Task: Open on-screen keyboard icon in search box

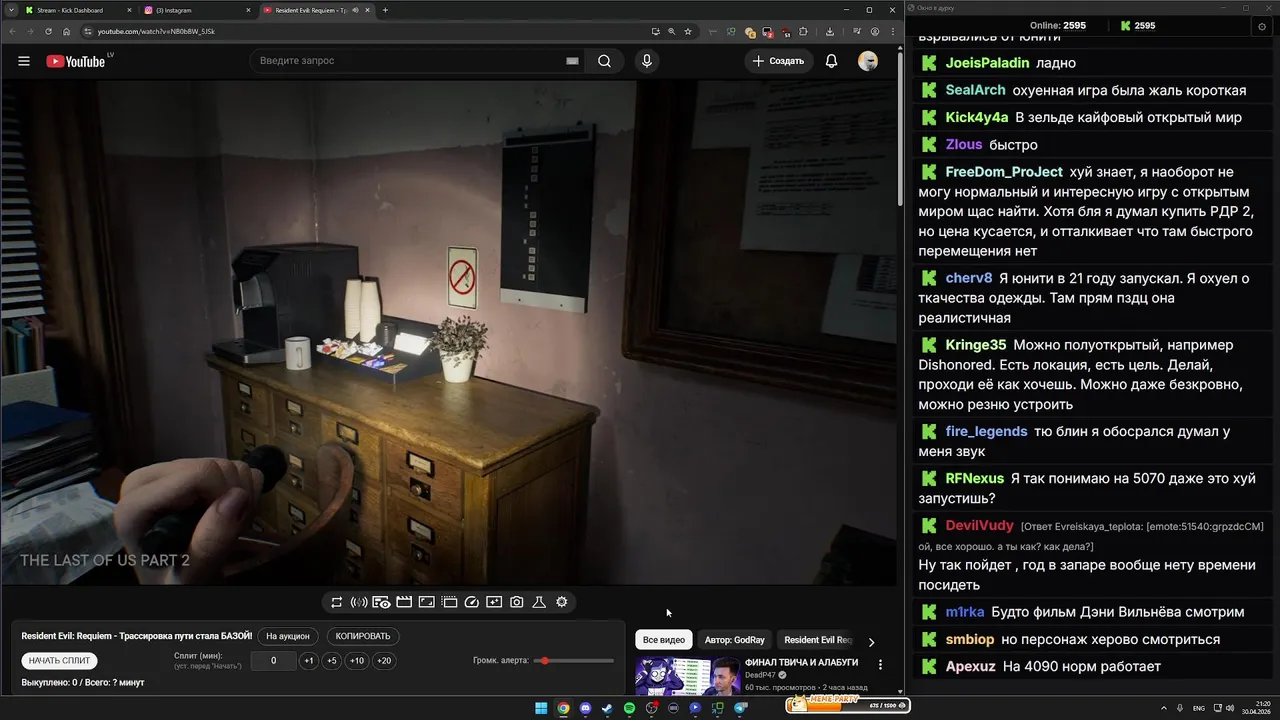Action: pyautogui.click(x=572, y=61)
